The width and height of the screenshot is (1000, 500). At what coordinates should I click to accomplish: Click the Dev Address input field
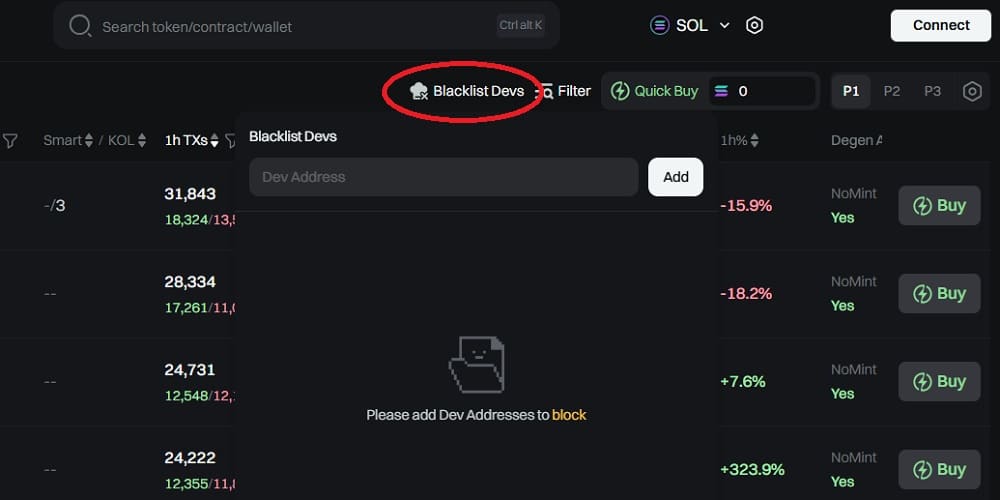[443, 177]
